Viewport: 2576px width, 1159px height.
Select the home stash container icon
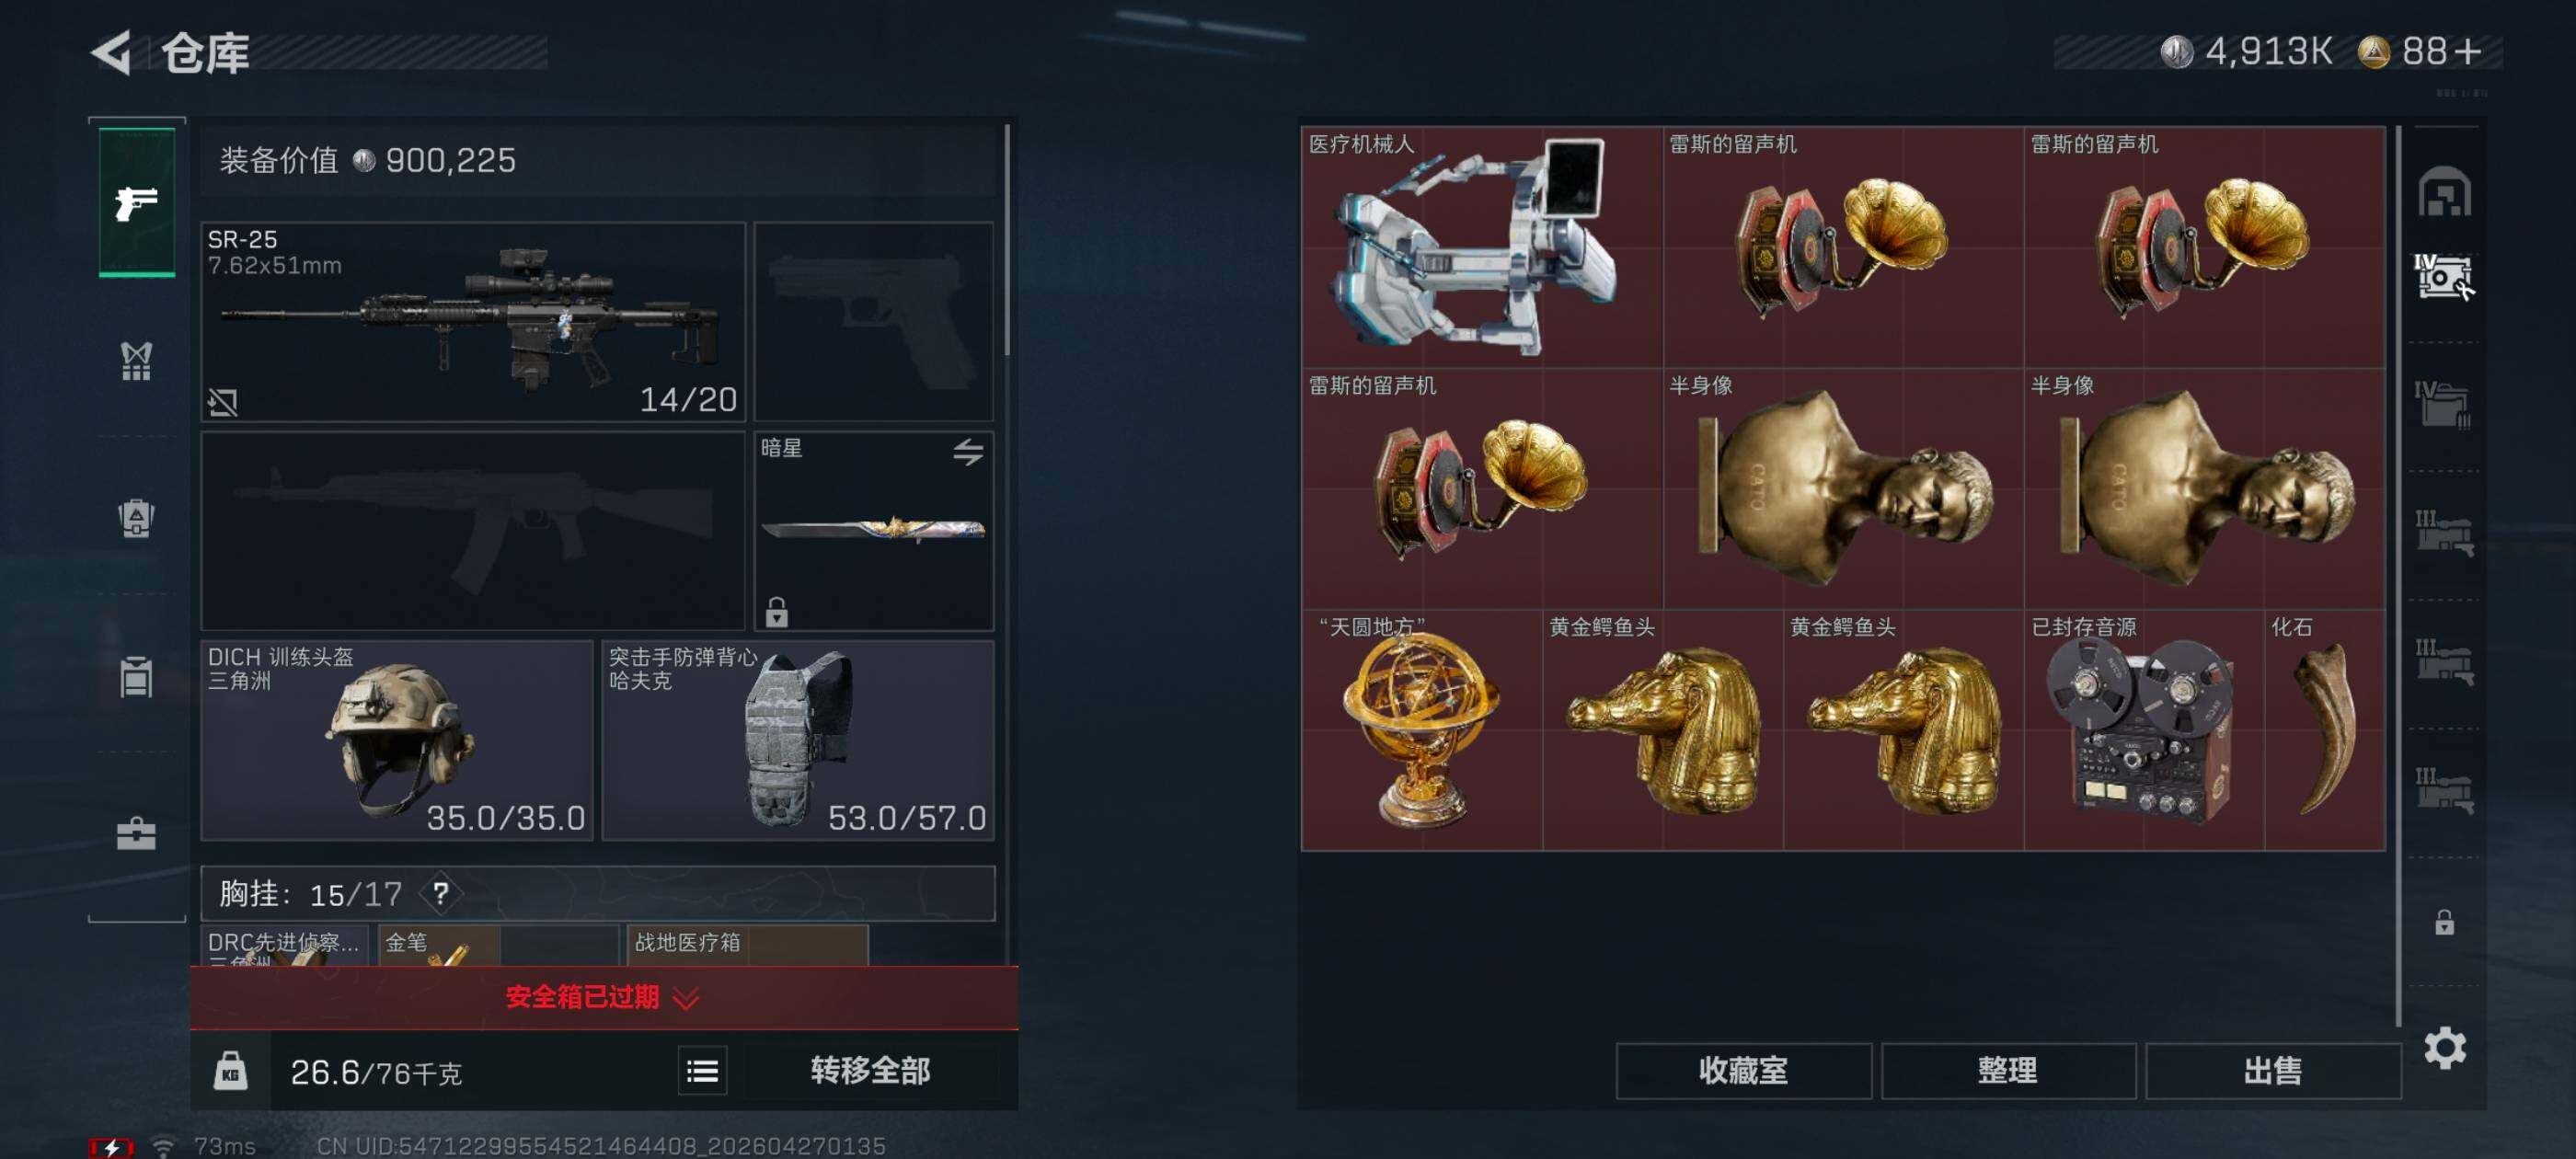point(2444,192)
